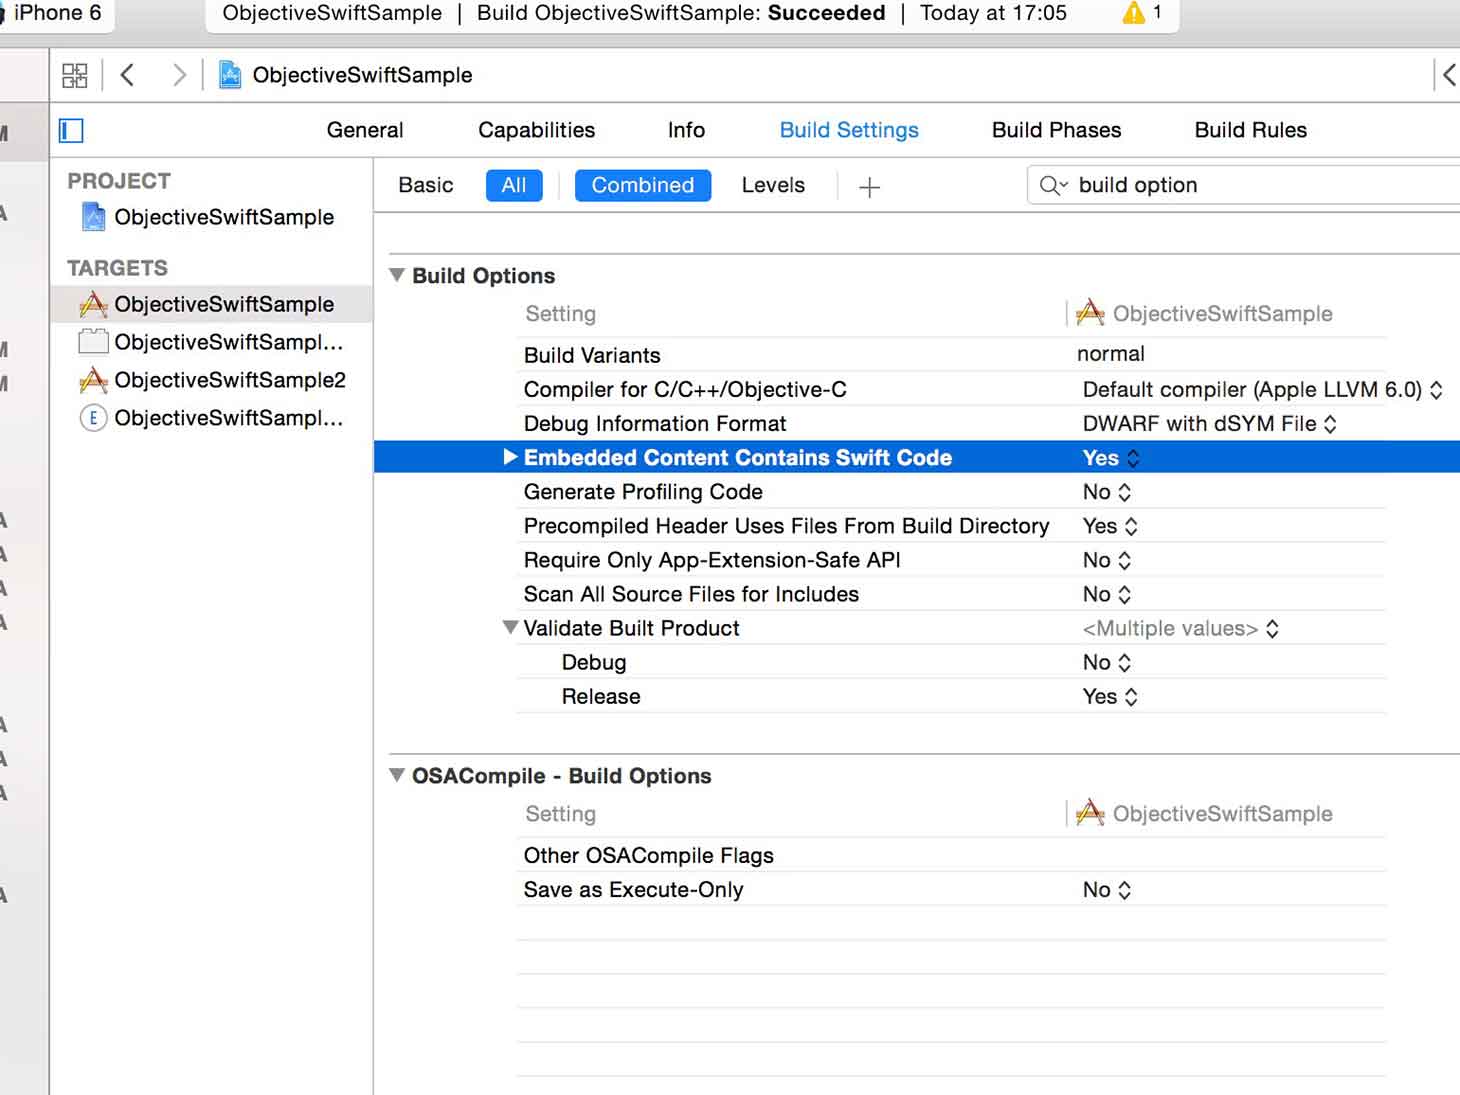Add a build setting with plus icon
The height and width of the screenshot is (1095, 1460).
(x=869, y=187)
